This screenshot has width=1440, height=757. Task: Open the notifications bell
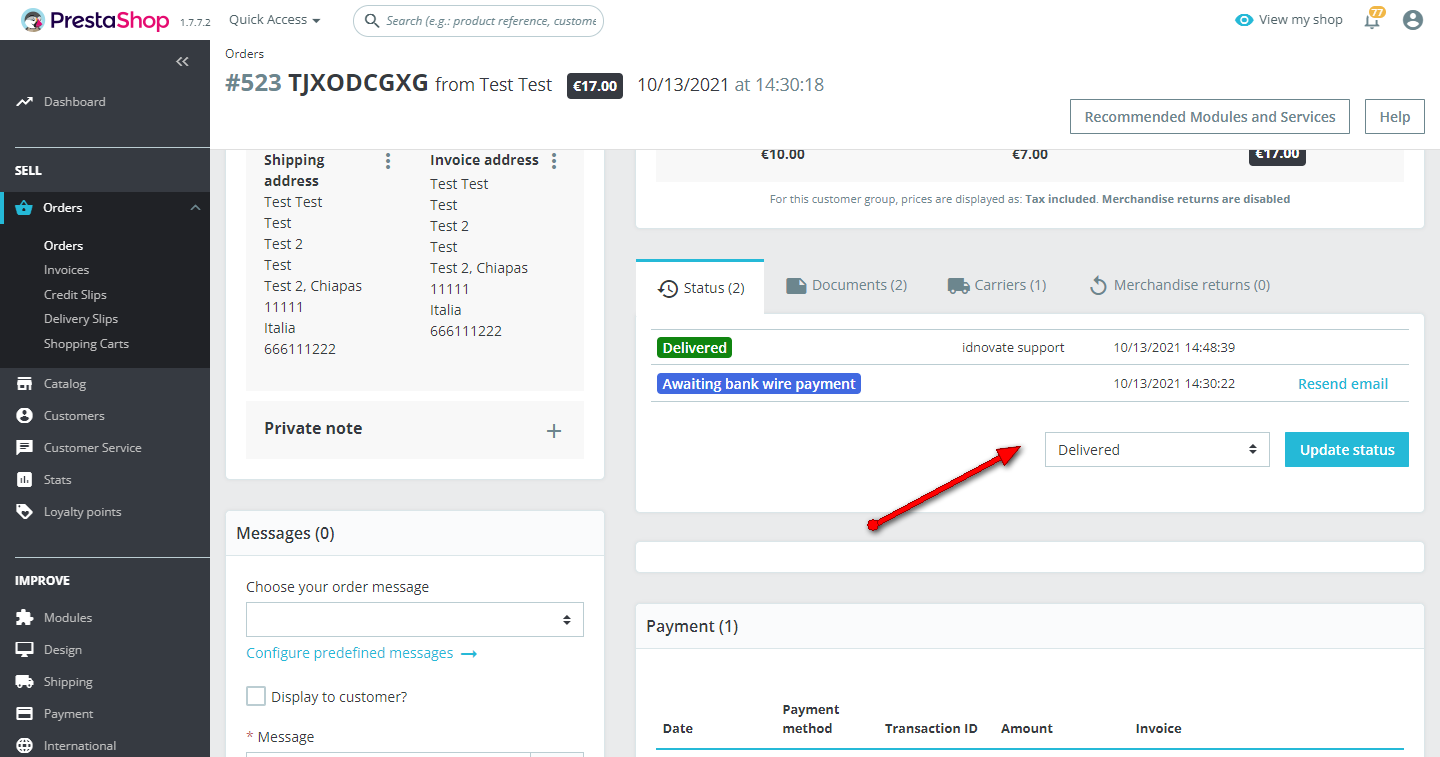tap(1373, 20)
